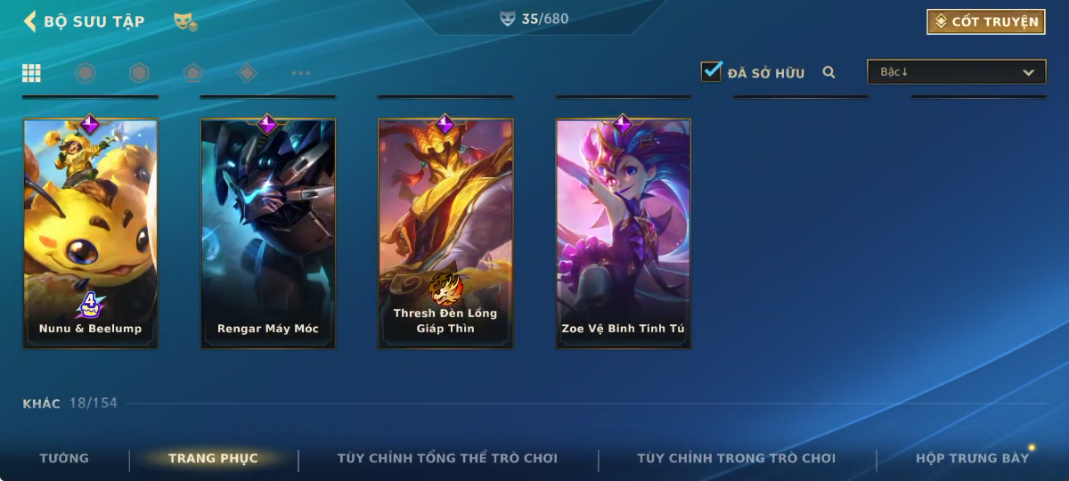Viewport: 1069px width, 481px height.
Task: Click the Cốt Truyện button
Action: click(986, 22)
